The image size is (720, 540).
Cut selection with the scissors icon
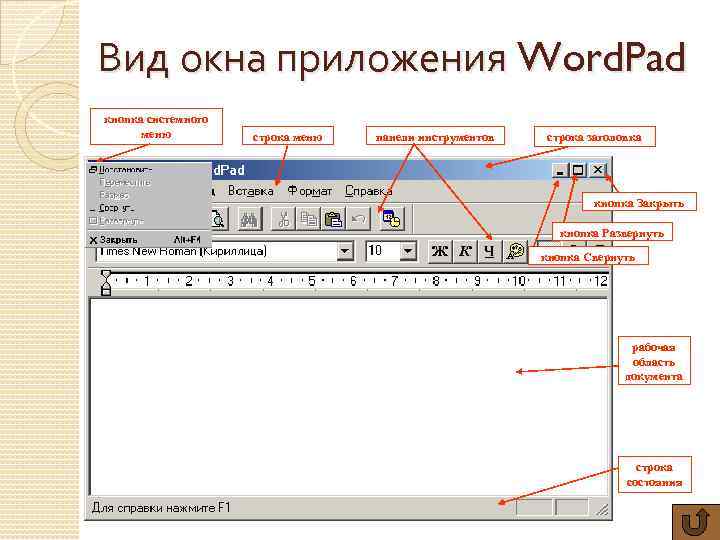[283, 219]
